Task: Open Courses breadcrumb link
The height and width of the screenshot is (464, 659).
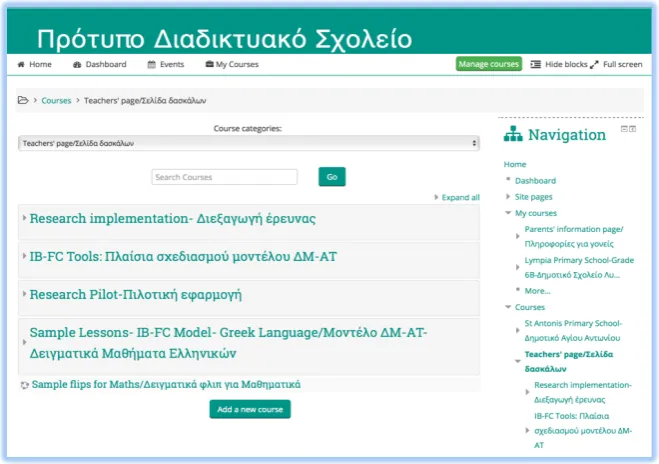Action: tap(56, 100)
